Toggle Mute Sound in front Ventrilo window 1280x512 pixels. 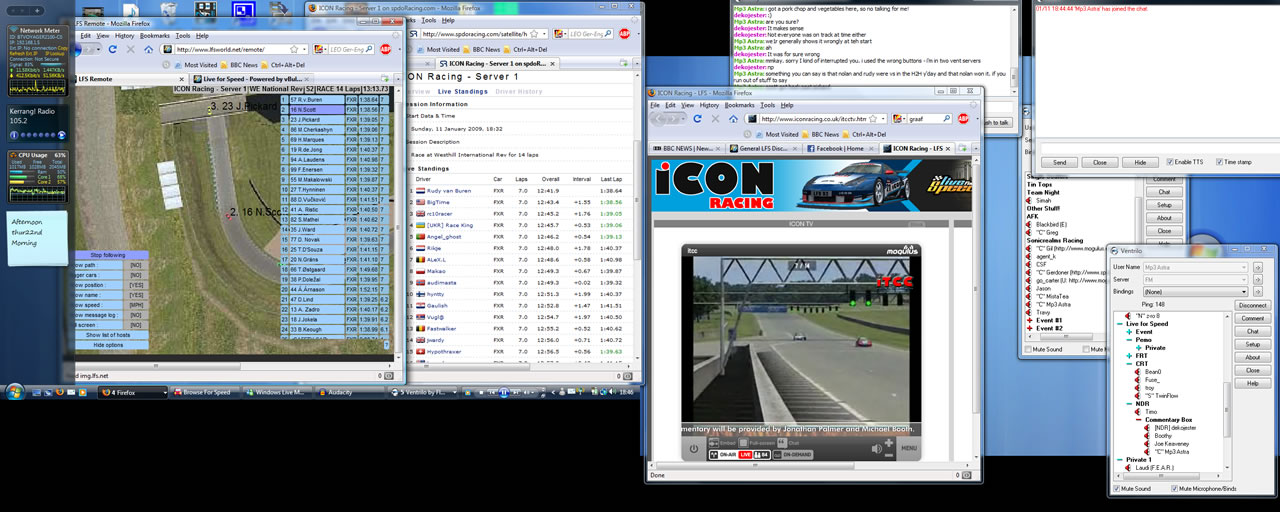1118,489
